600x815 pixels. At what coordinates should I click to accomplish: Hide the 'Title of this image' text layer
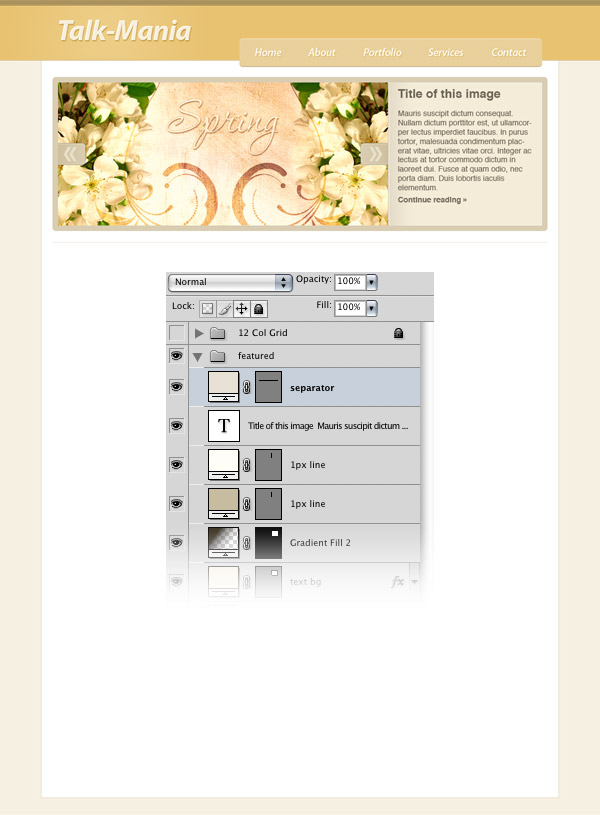pos(177,426)
